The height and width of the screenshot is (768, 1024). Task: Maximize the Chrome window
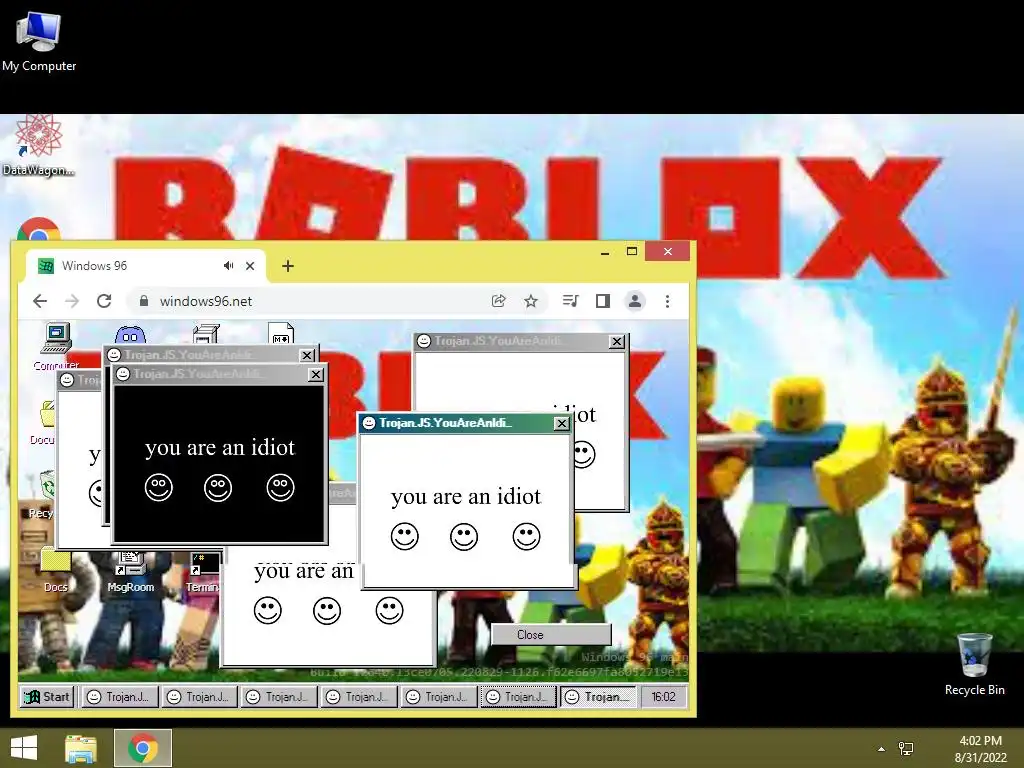pos(632,251)
